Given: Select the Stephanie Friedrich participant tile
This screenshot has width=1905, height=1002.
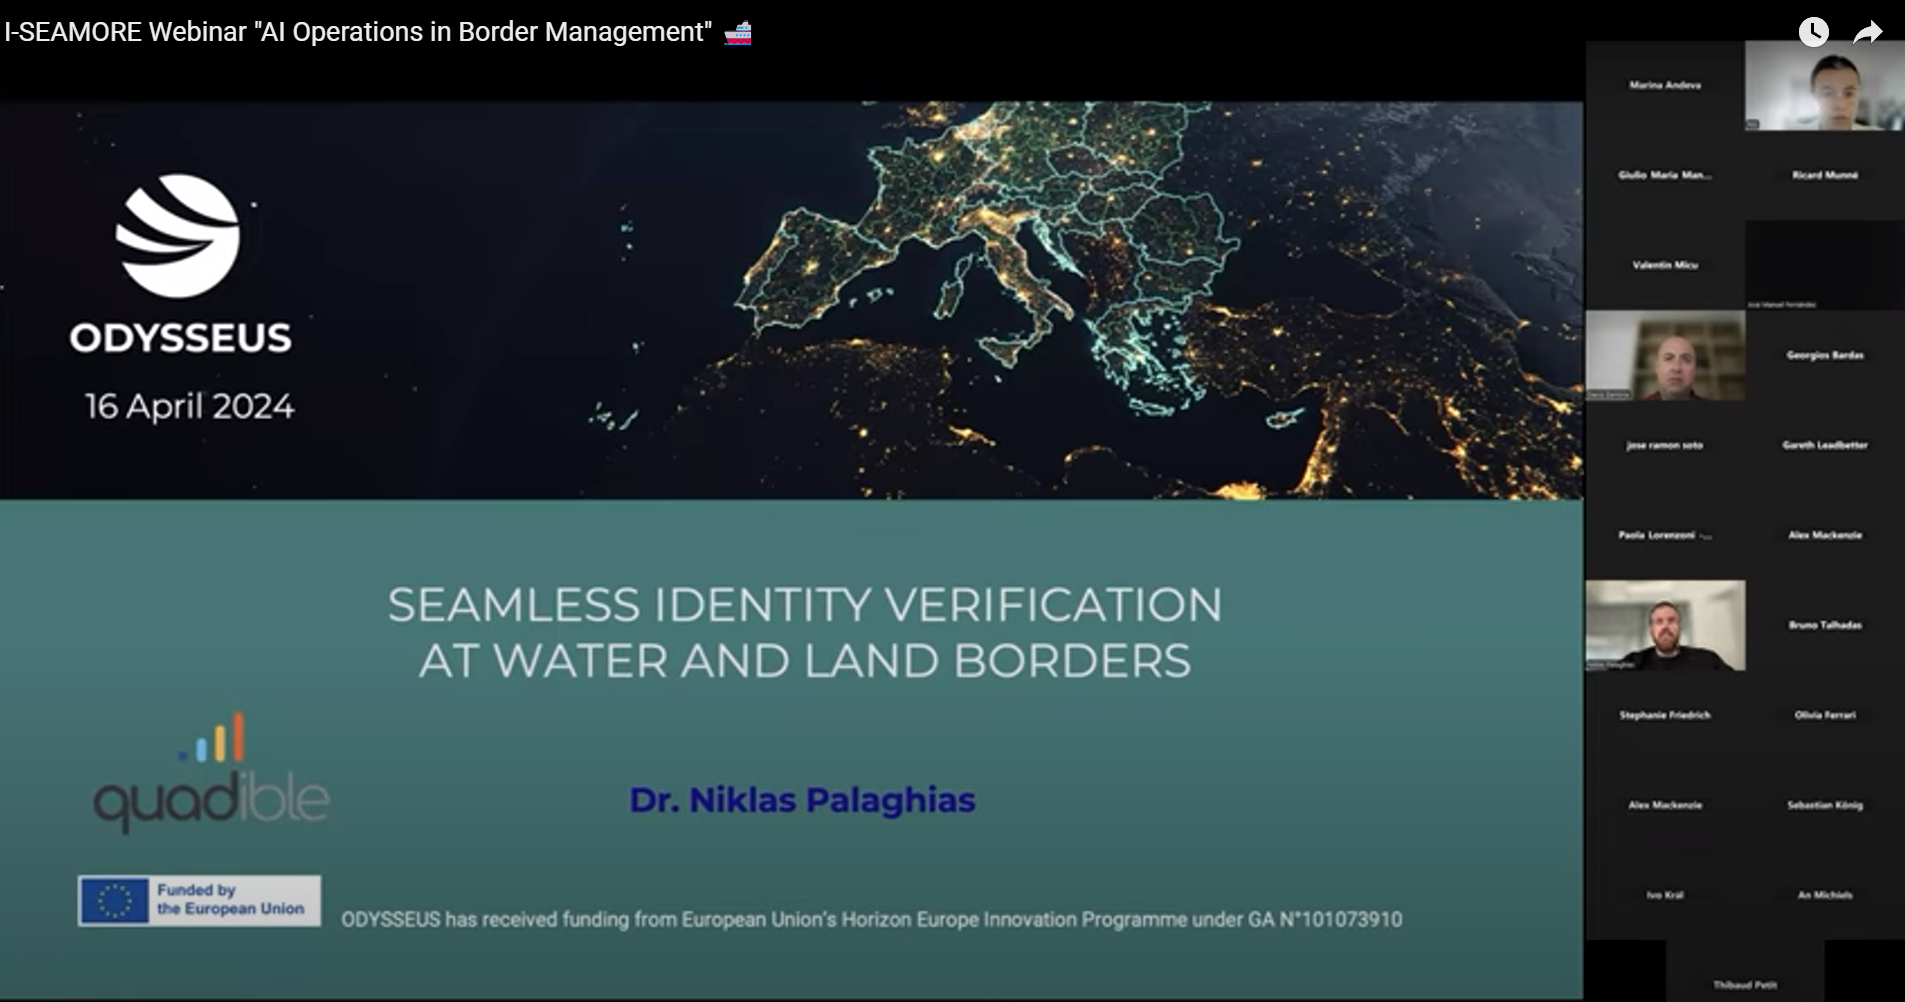Looking at the screenshot, I should click(1665, 716).
